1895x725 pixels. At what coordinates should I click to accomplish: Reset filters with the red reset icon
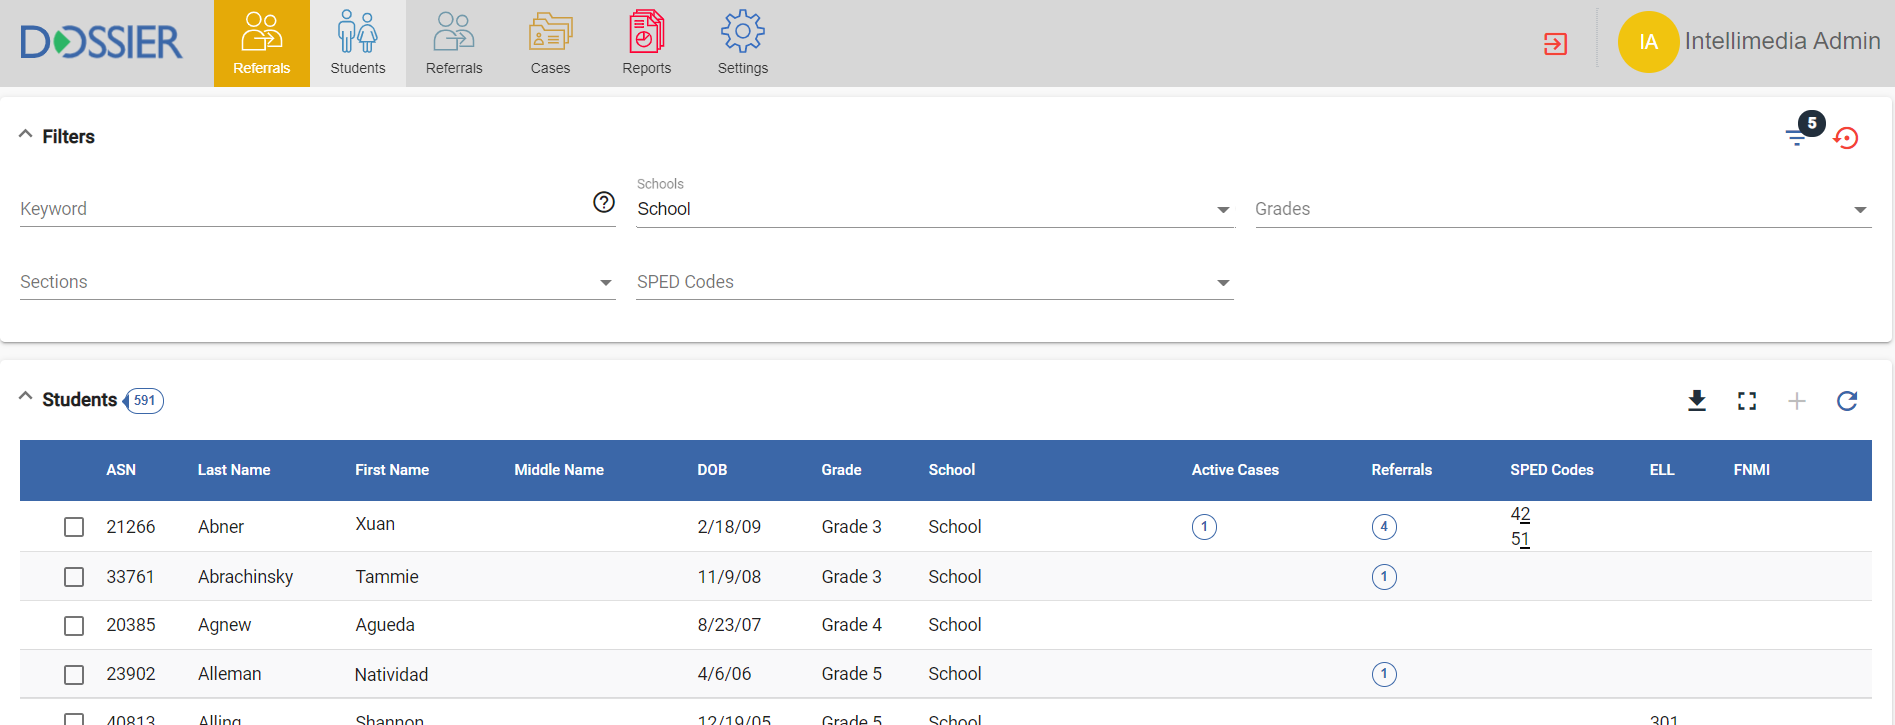coord(1846,138)
